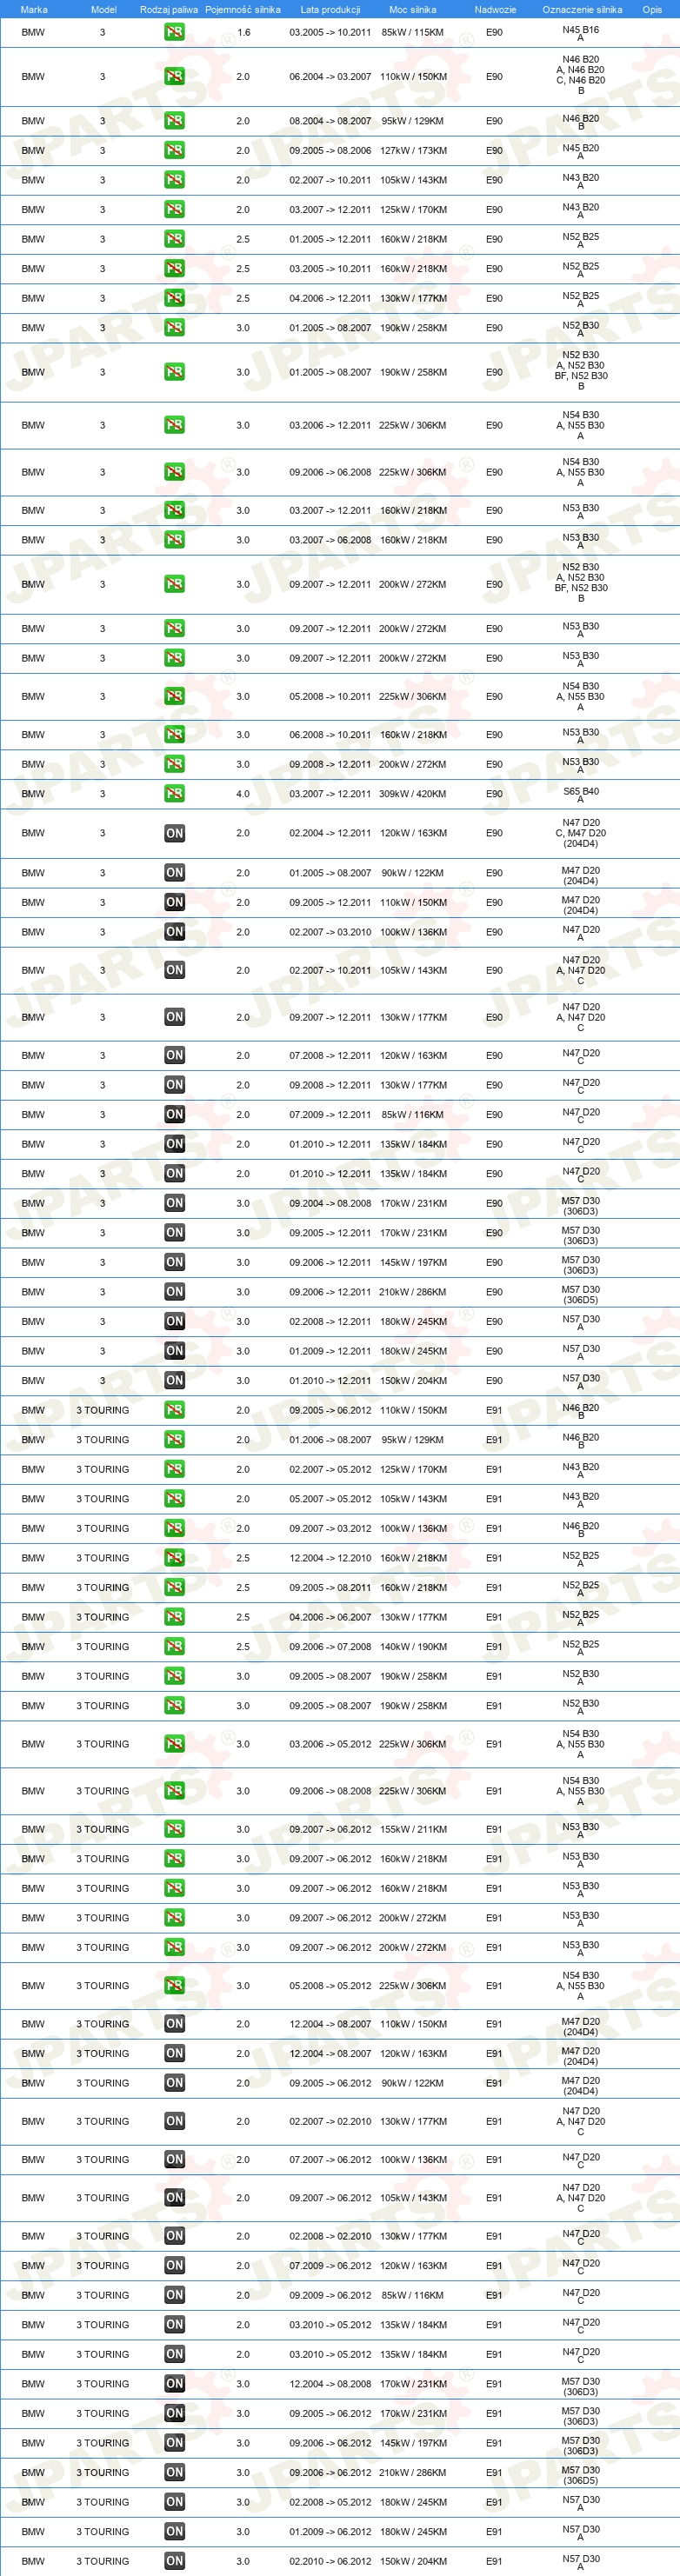
Task: Click PB icon in 2.5 01.2005 -> 12.2011 row
Action: [x=174, y=239]
